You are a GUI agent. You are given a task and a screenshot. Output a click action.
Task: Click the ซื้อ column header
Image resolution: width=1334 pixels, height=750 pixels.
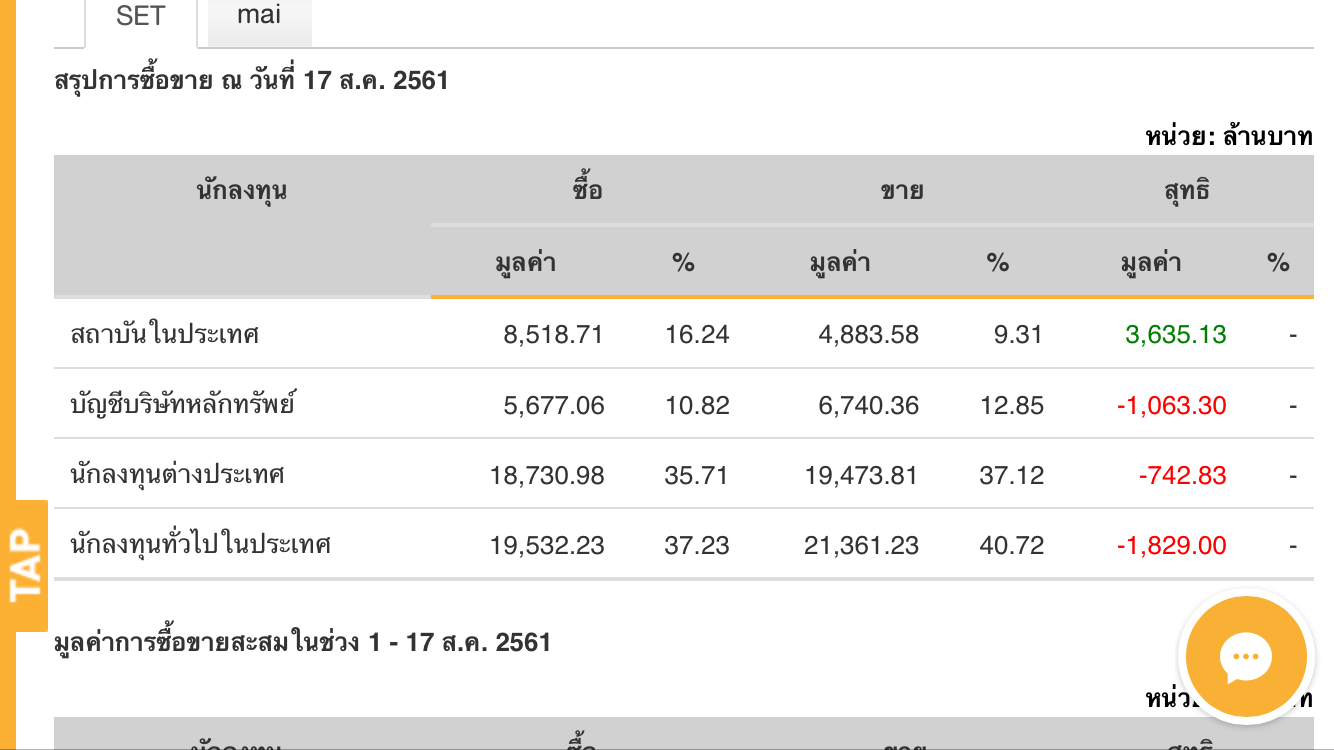click(587, 190)
